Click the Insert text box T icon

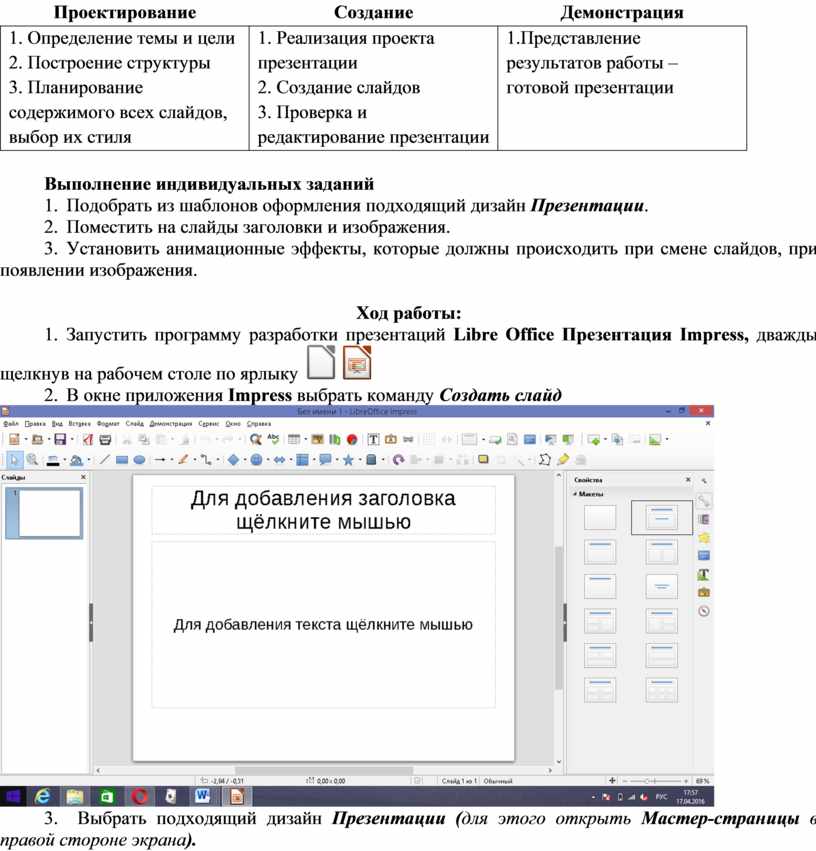373,440
